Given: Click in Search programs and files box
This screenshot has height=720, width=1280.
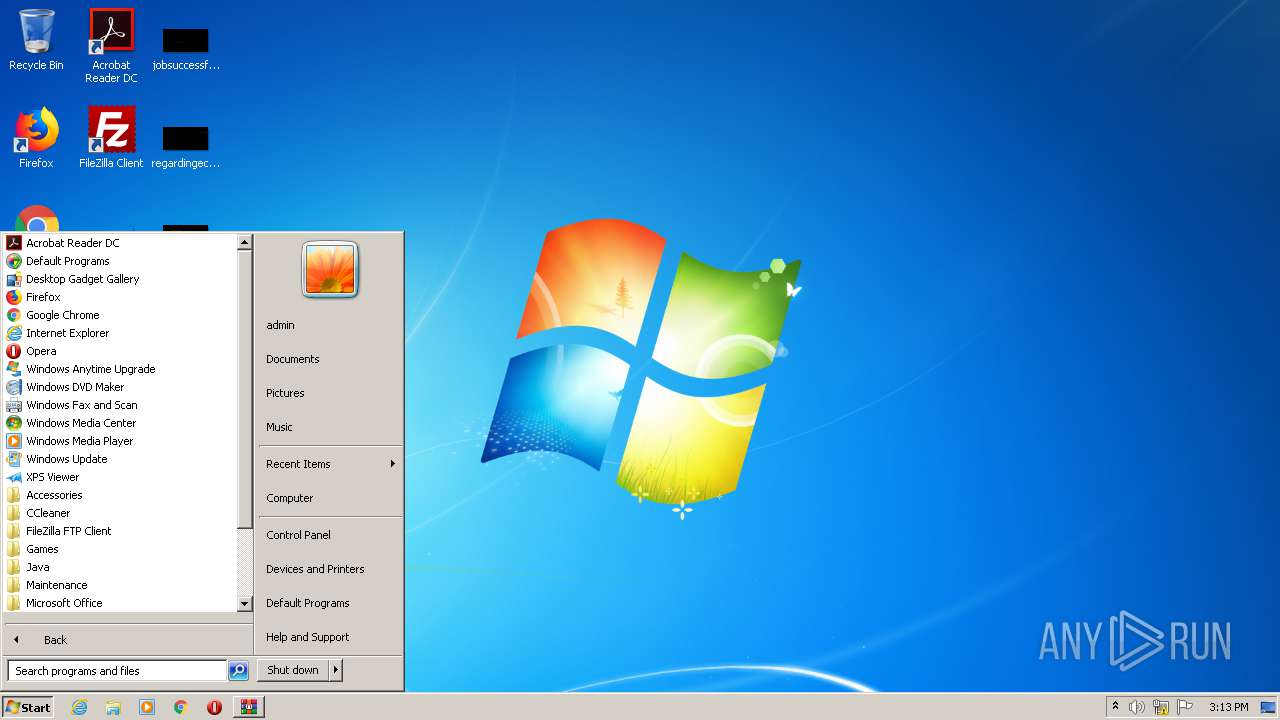Looking at the screenshot, I should [x=117, y=671].
